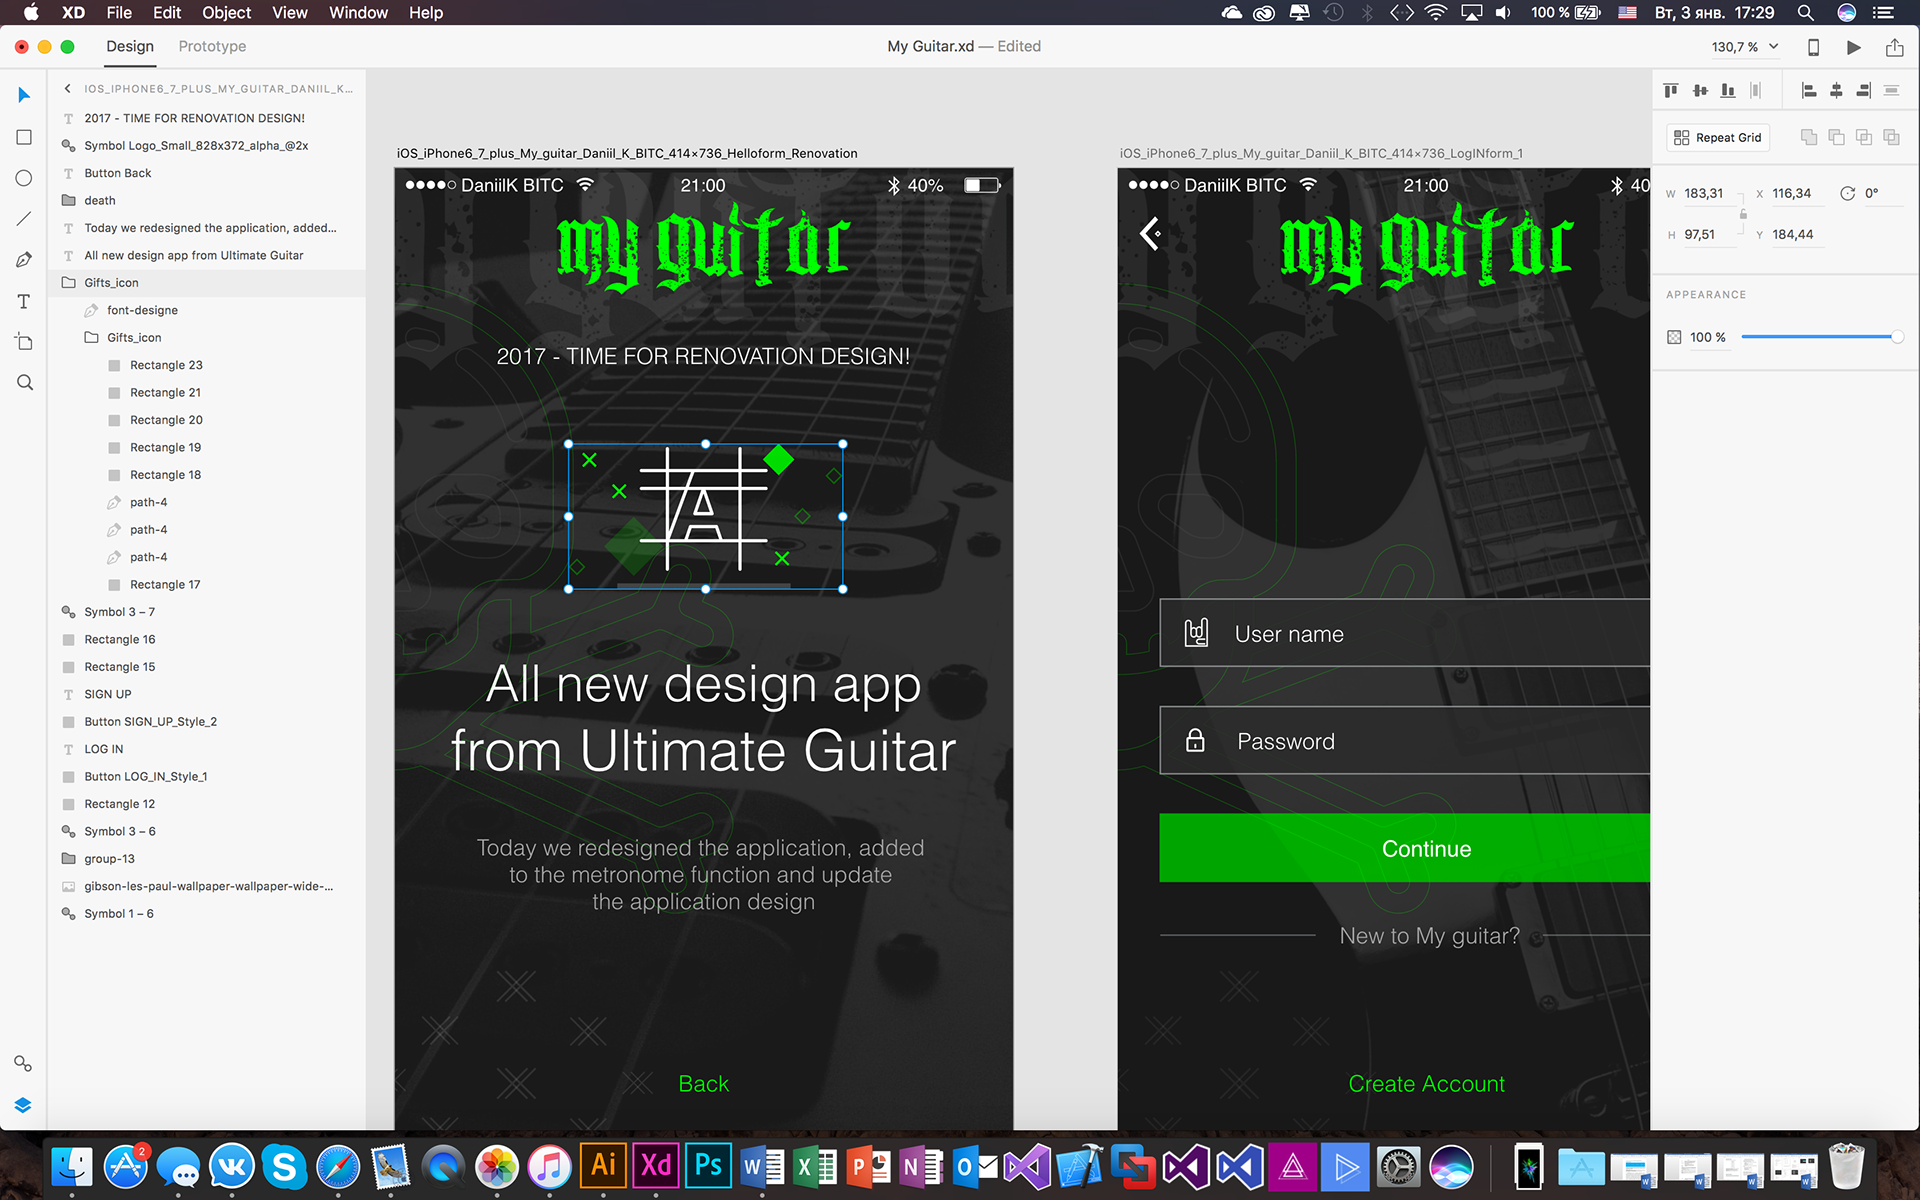Select the Ellipse tool
This screenshot has height=1200, width=1920.
coord(24,178)
